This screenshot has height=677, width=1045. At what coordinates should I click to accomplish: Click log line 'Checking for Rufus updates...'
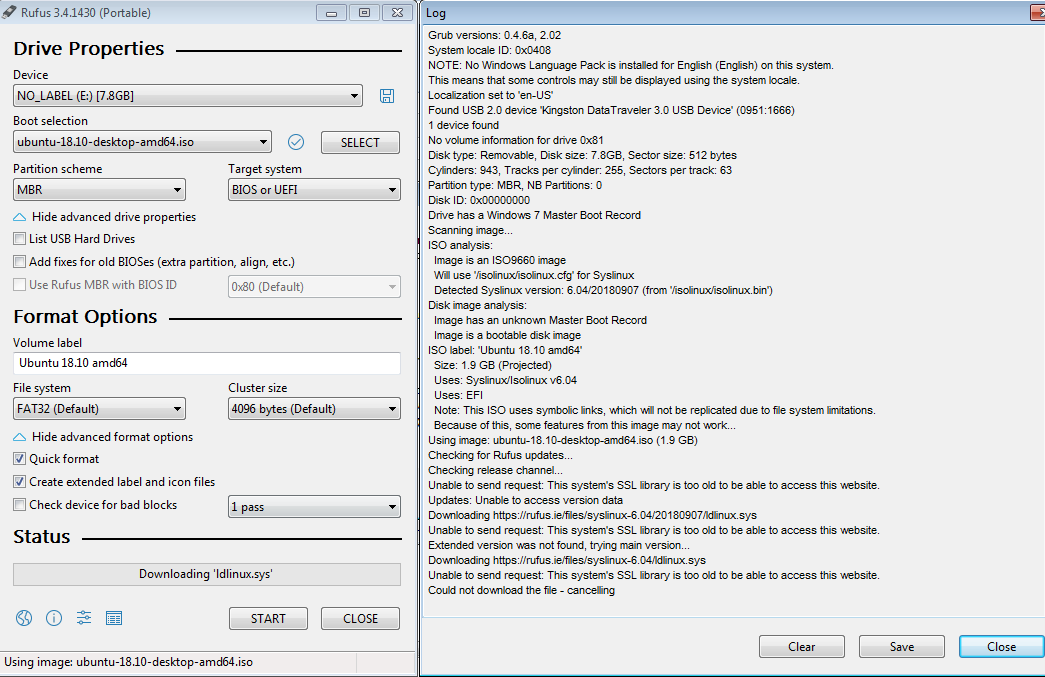pyautogui.click(x=501, y=455)
